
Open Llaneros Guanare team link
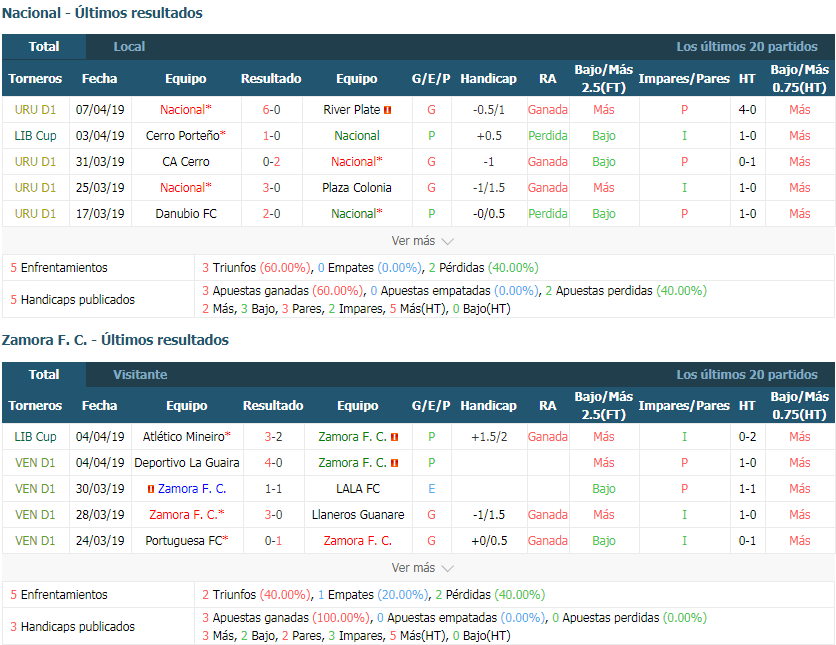[x=358, y=515]
